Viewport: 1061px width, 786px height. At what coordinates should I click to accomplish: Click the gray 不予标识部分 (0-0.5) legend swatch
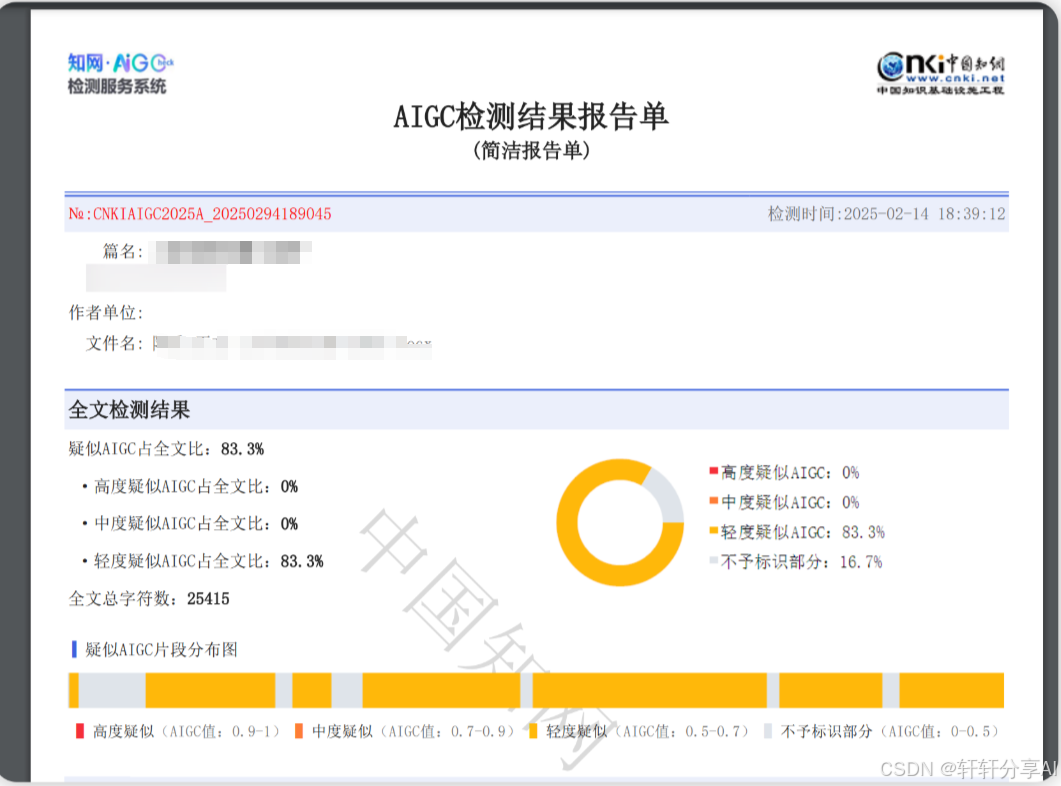pos(768,731)
